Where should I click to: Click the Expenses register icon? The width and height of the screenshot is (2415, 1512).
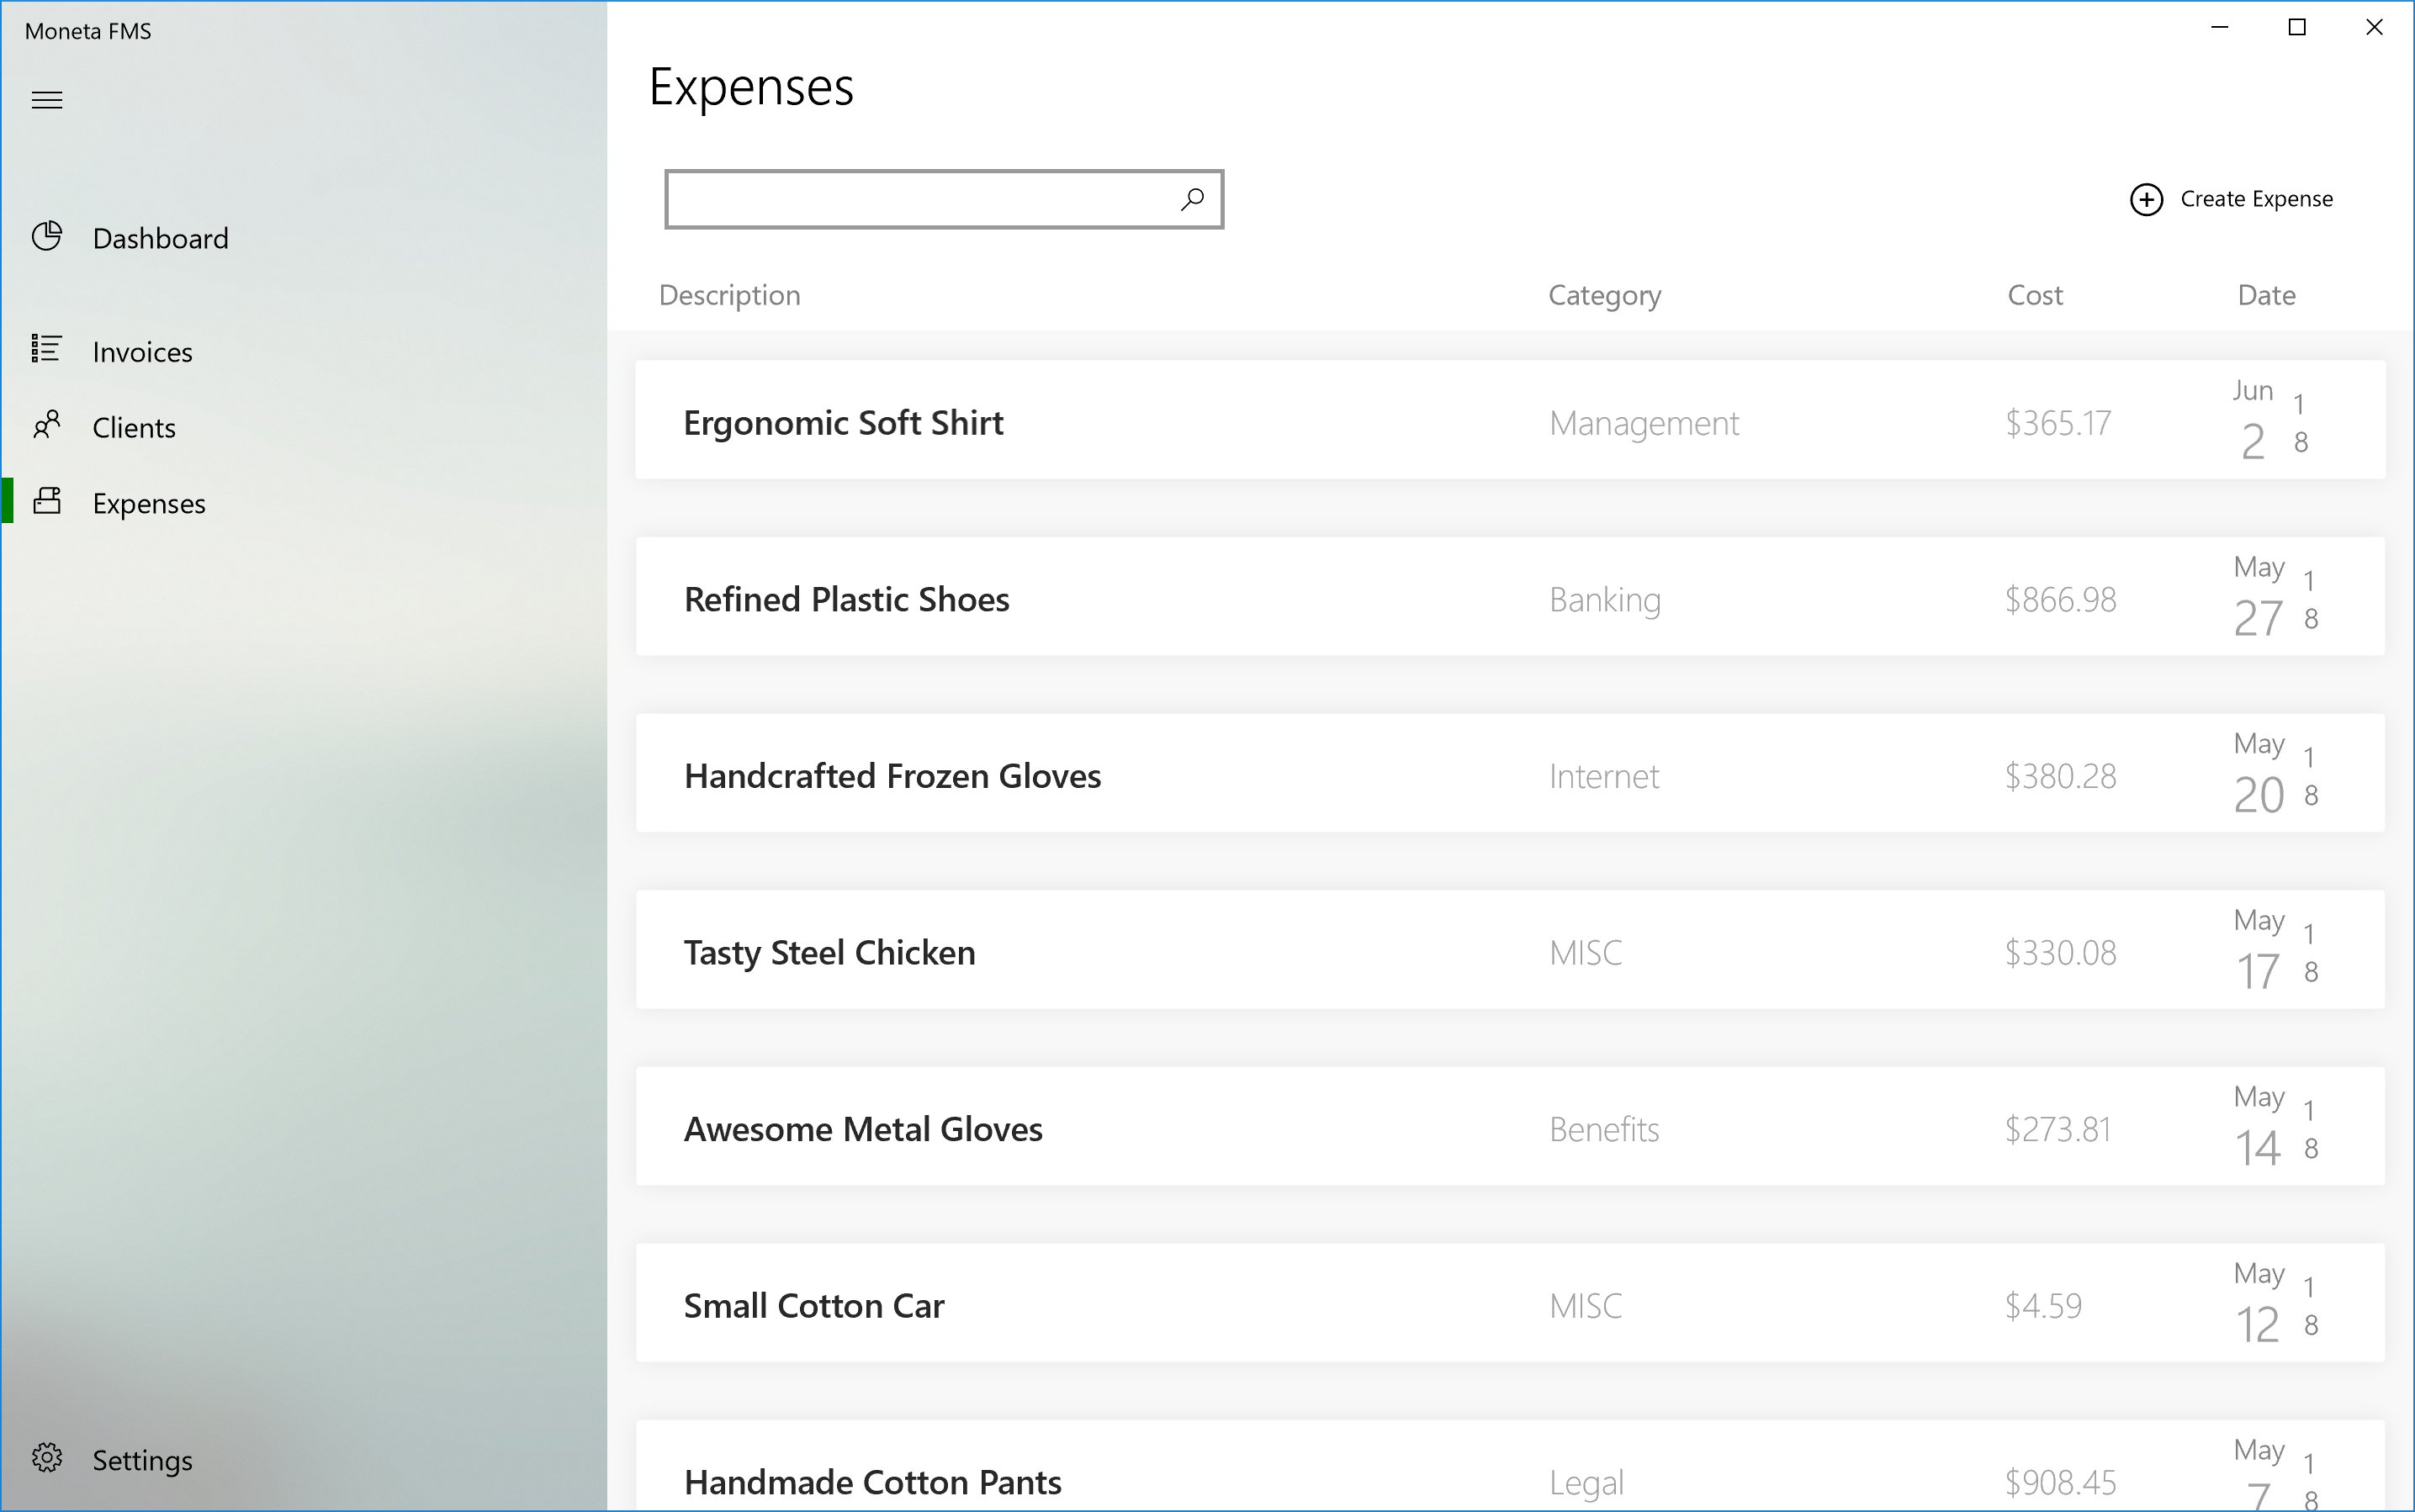pyautogui.click(x=47, y=501)
